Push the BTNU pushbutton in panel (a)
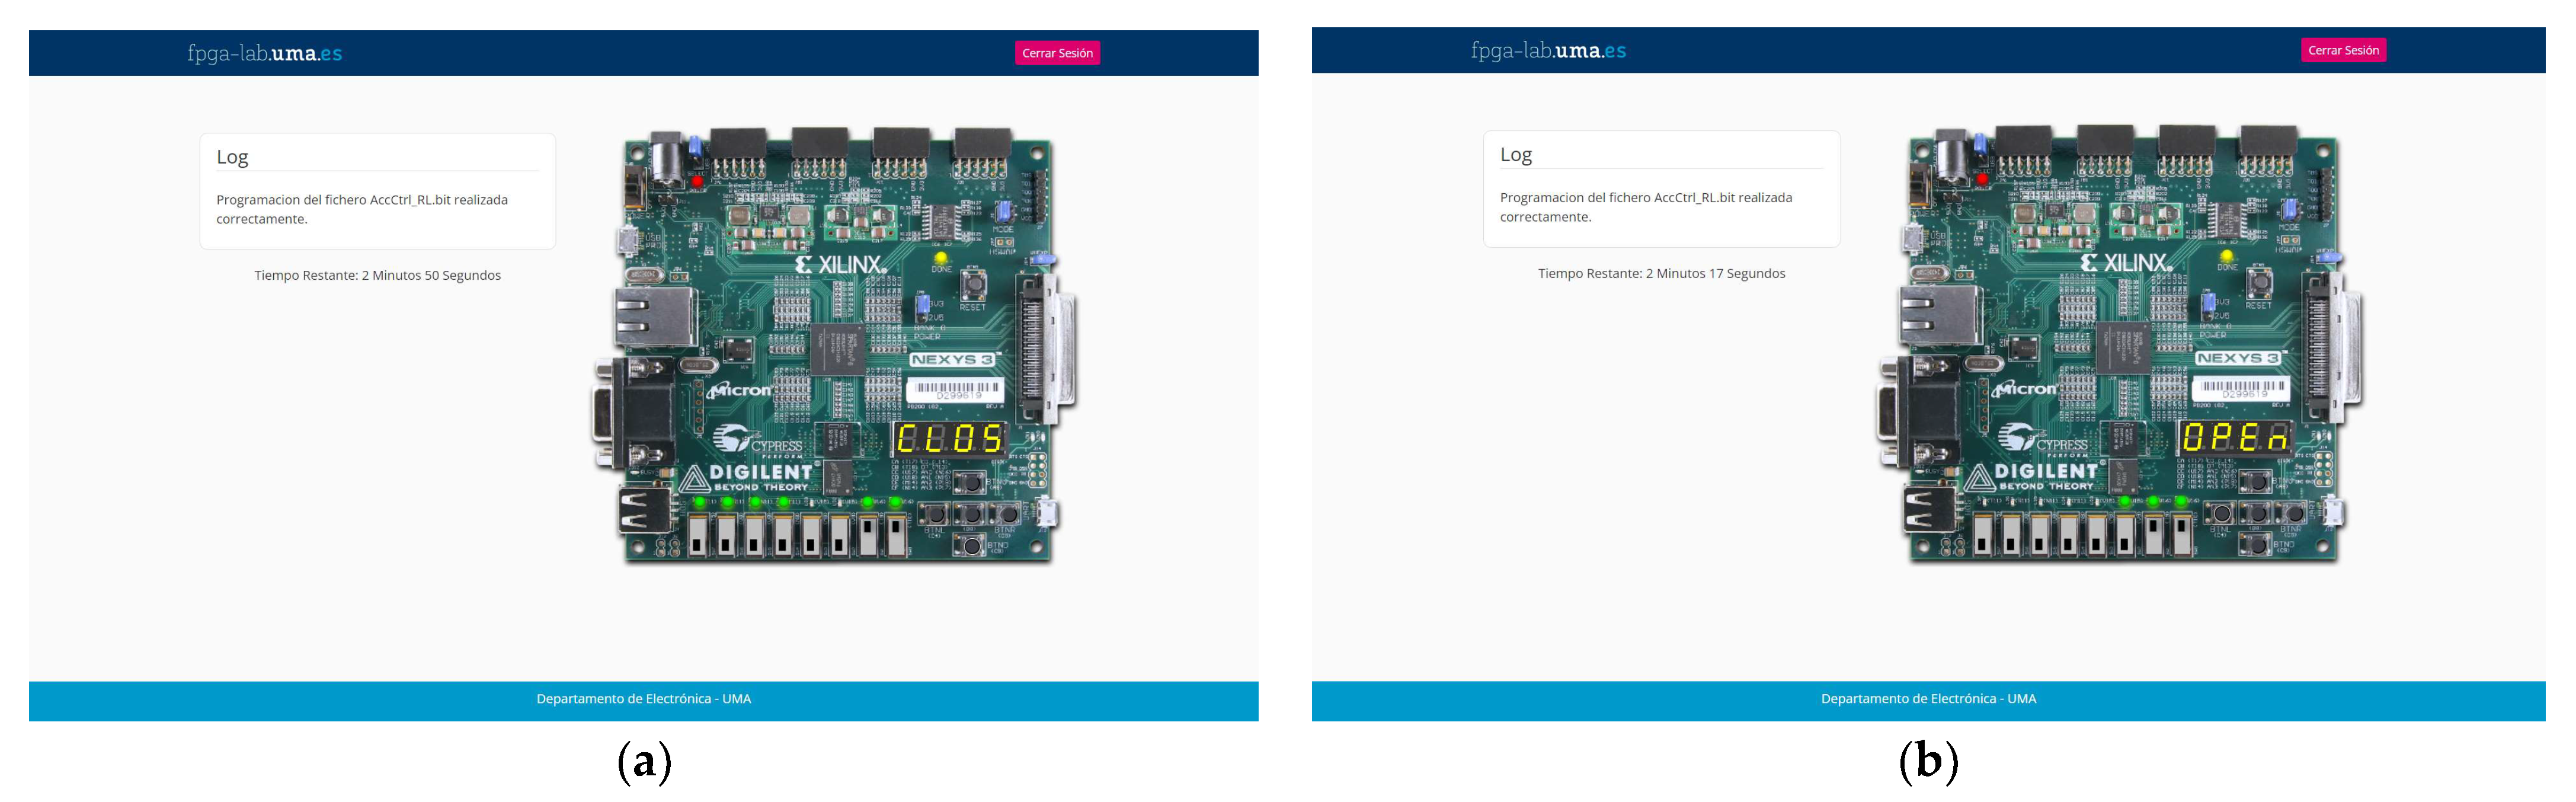The height and width of the screenshot is (802, 2576). 971,483
